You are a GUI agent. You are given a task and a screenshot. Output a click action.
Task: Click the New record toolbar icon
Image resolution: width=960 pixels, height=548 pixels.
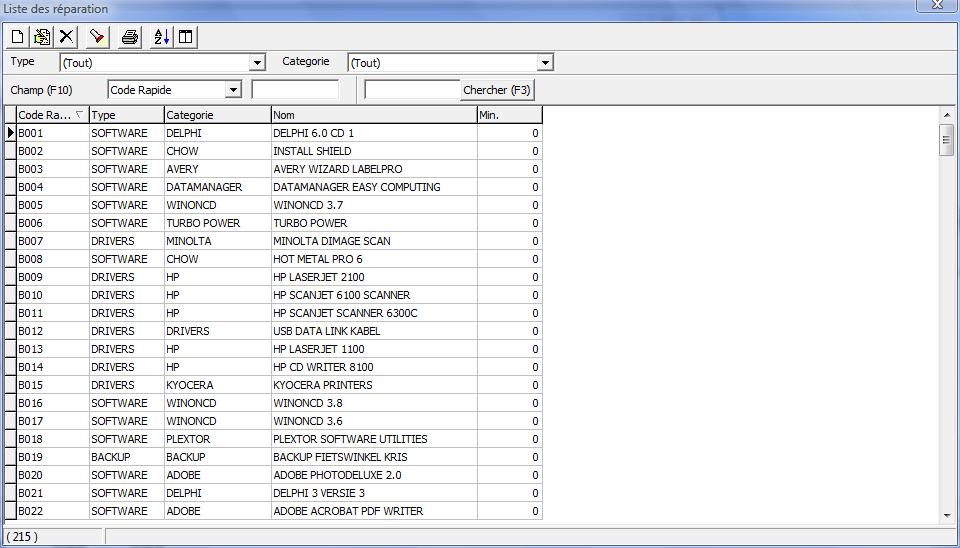click(x=17, y=37)
